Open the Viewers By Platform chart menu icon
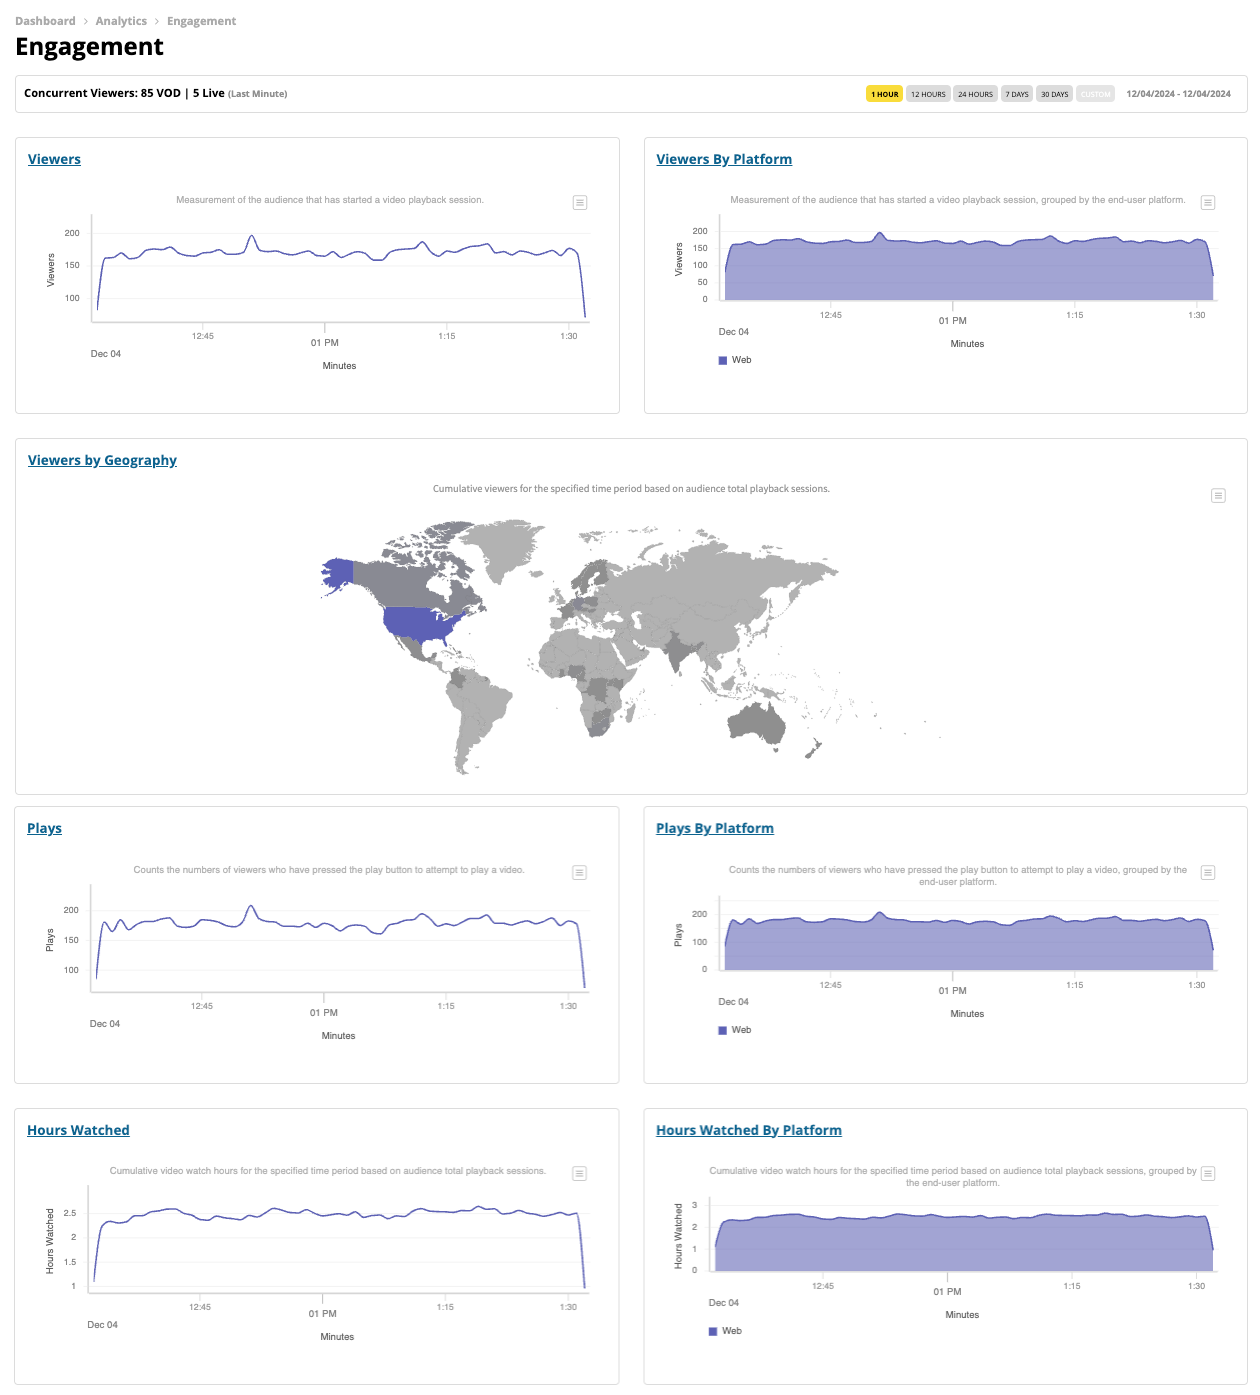The width and height of the screenshot is (1260, 1395). [x=1208, y=203]
